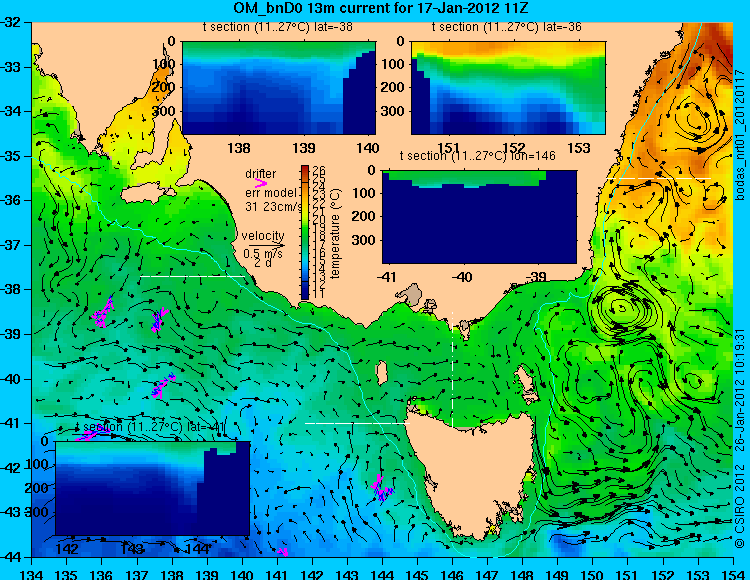Click the "134" longitude axis label
This screenshot has height=580, width=750.
point(32,574)
